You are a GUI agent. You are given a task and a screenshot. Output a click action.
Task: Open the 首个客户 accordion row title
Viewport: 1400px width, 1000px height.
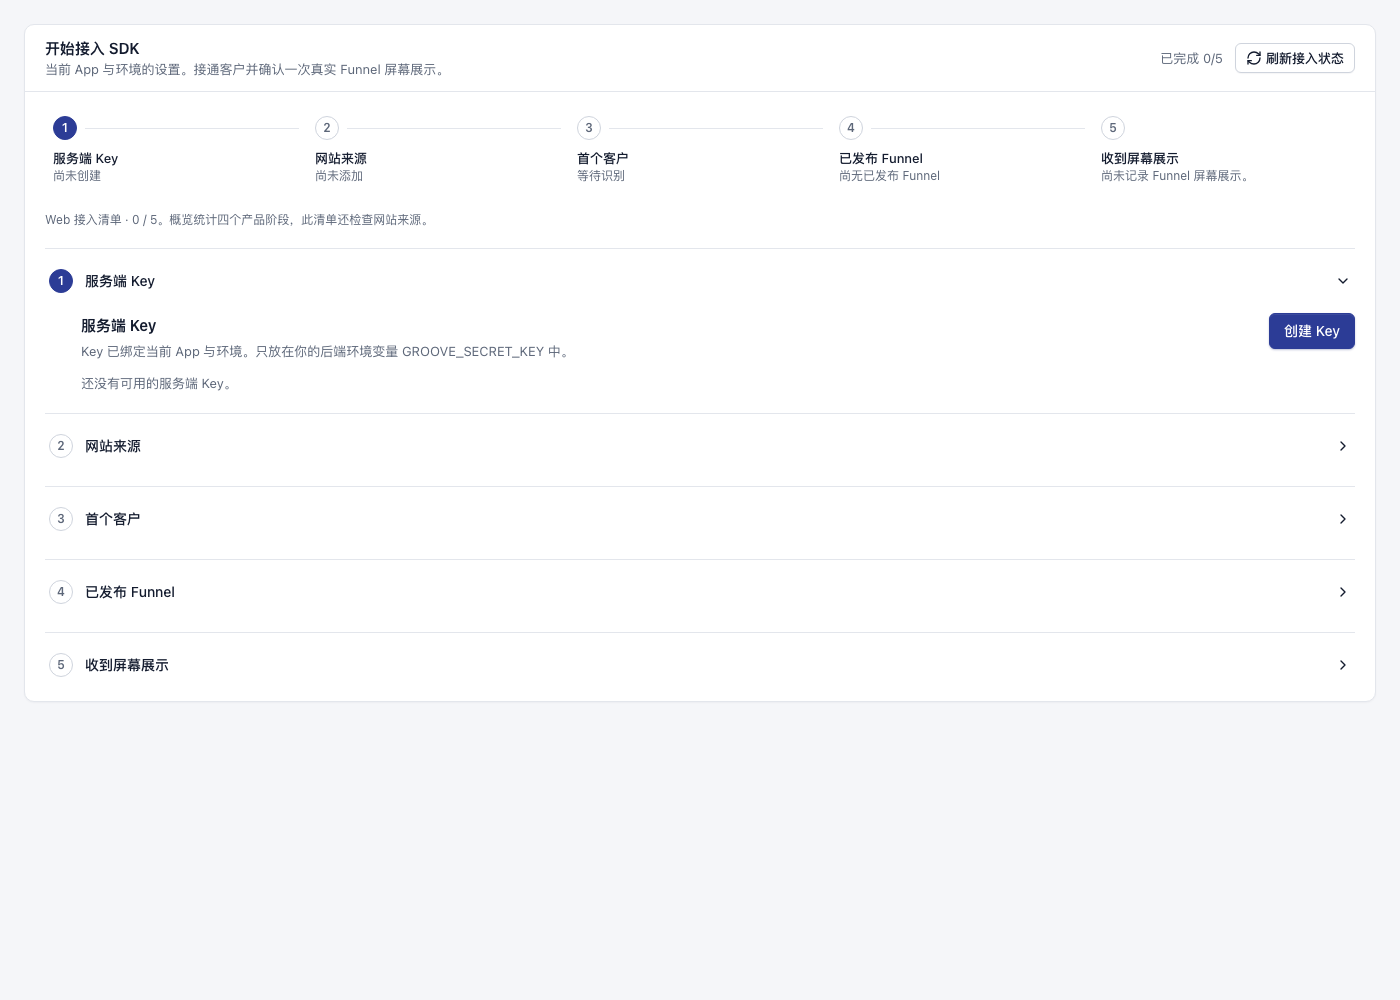click(x=113, y=519)
